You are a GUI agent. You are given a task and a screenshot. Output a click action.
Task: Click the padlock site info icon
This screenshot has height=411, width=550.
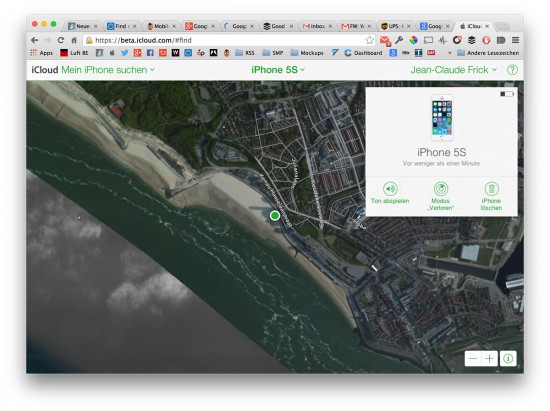pos(89,40)
